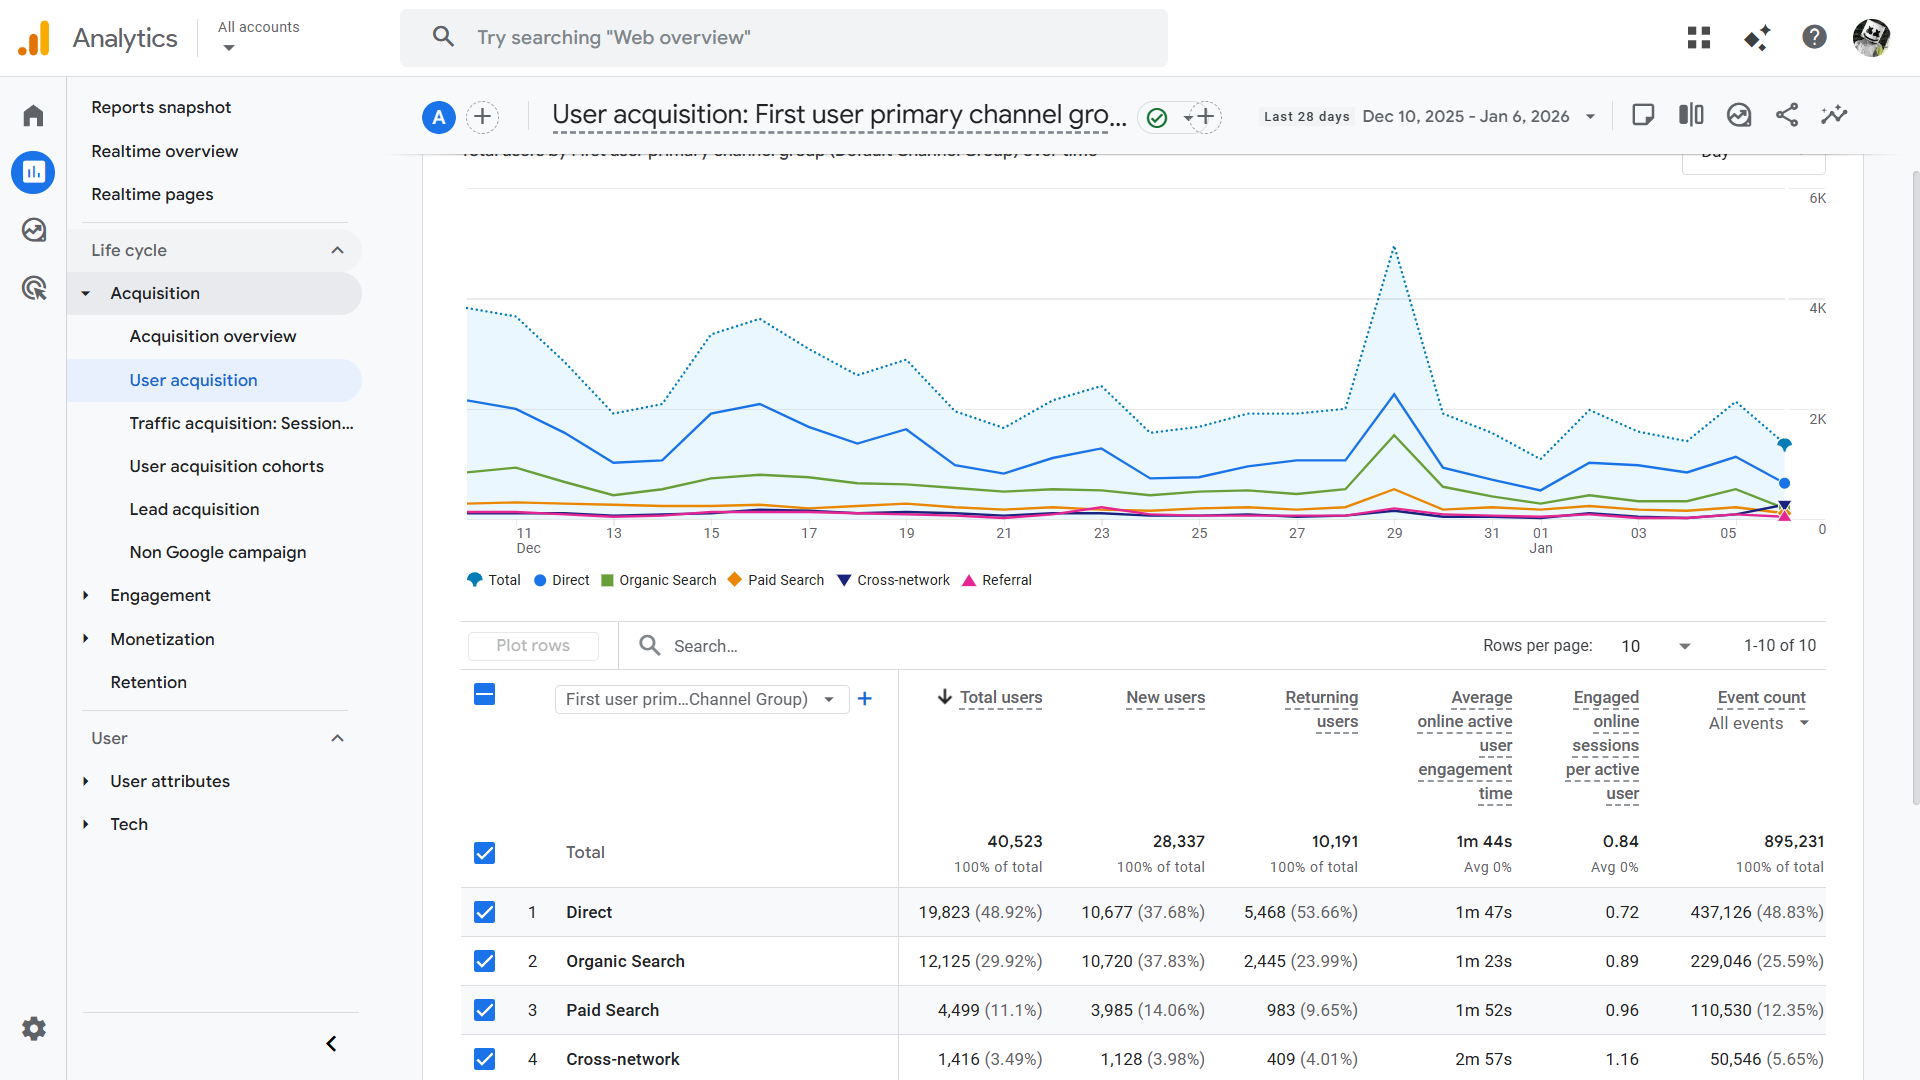Open the Insights sparkline icon
This screenshot has width=1920, height=1080.
tap(1834, 116)
